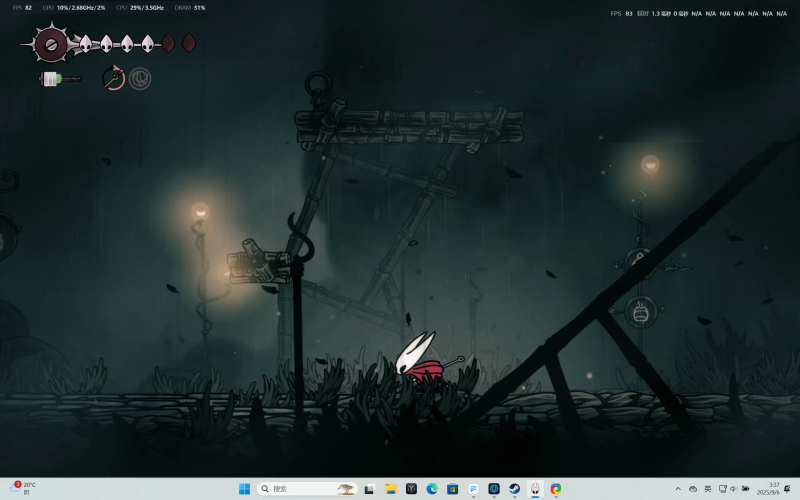
Task: Select the greyed-out silk skill crest icon
Action: point(140,79)
